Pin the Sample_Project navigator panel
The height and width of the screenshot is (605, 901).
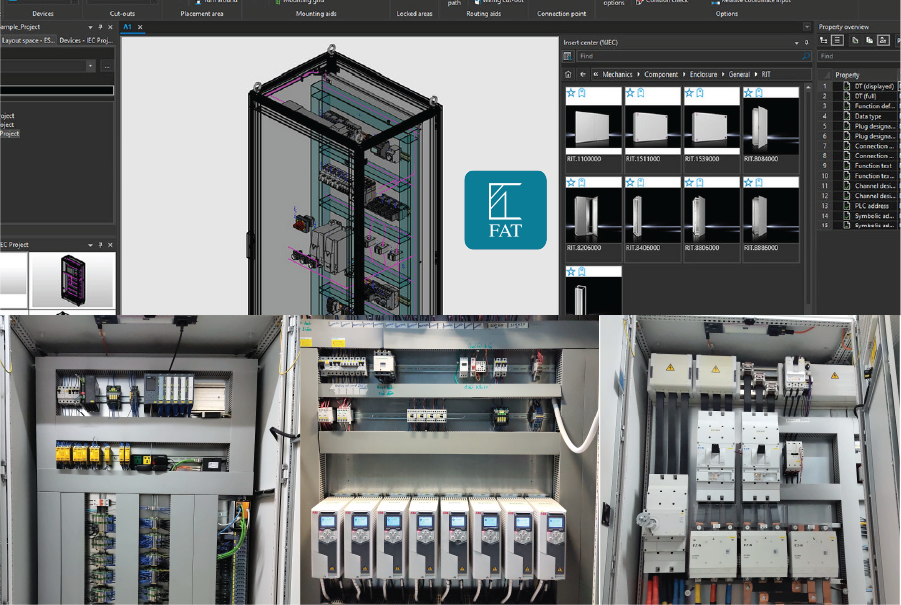tap(100, 27)
